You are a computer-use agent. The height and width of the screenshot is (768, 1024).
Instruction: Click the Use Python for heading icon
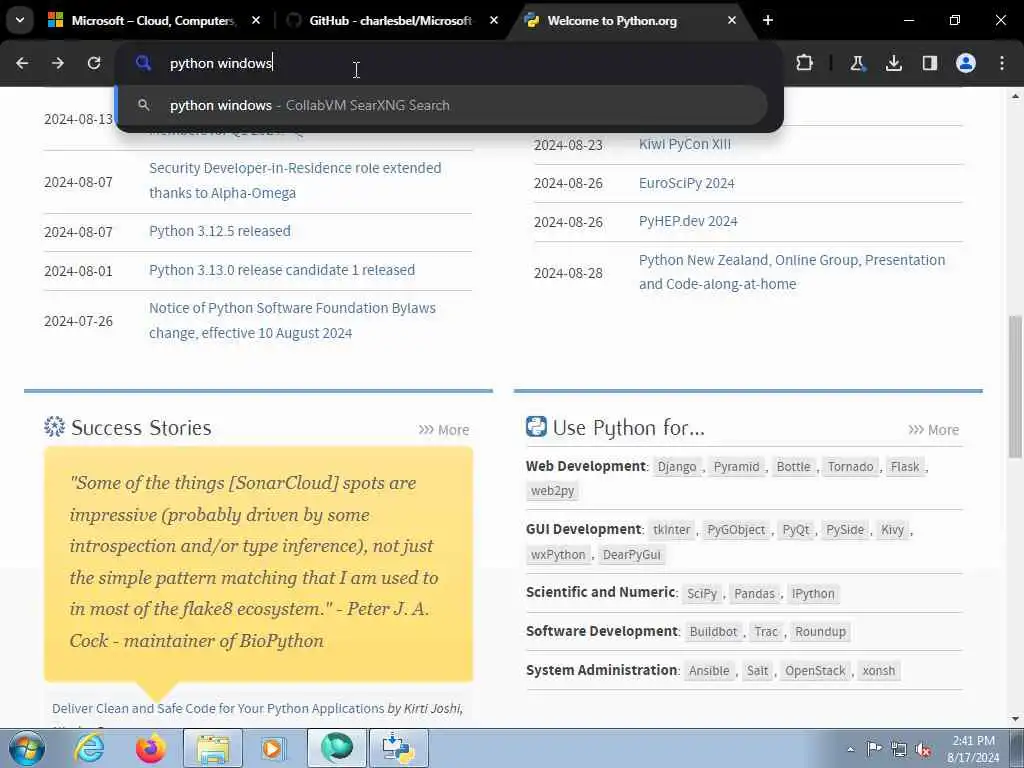[x=536, y=426]
